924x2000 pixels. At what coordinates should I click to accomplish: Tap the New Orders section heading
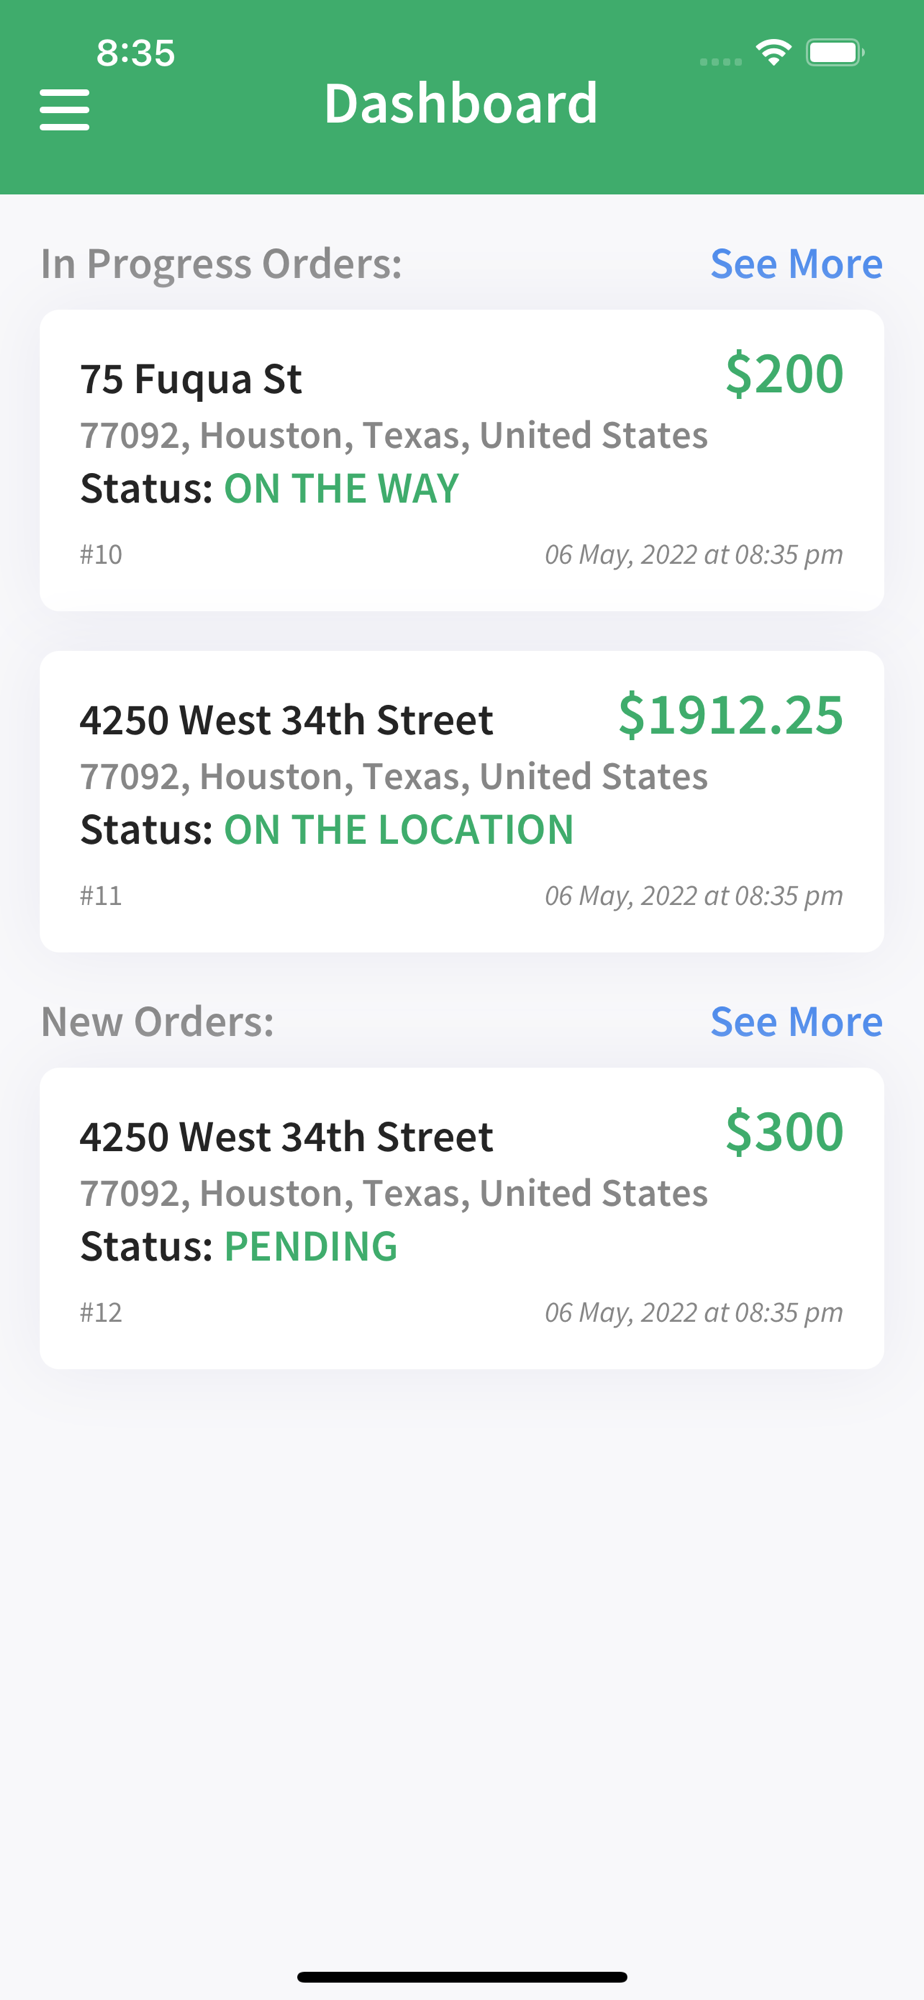click(x=157, y=1022)
